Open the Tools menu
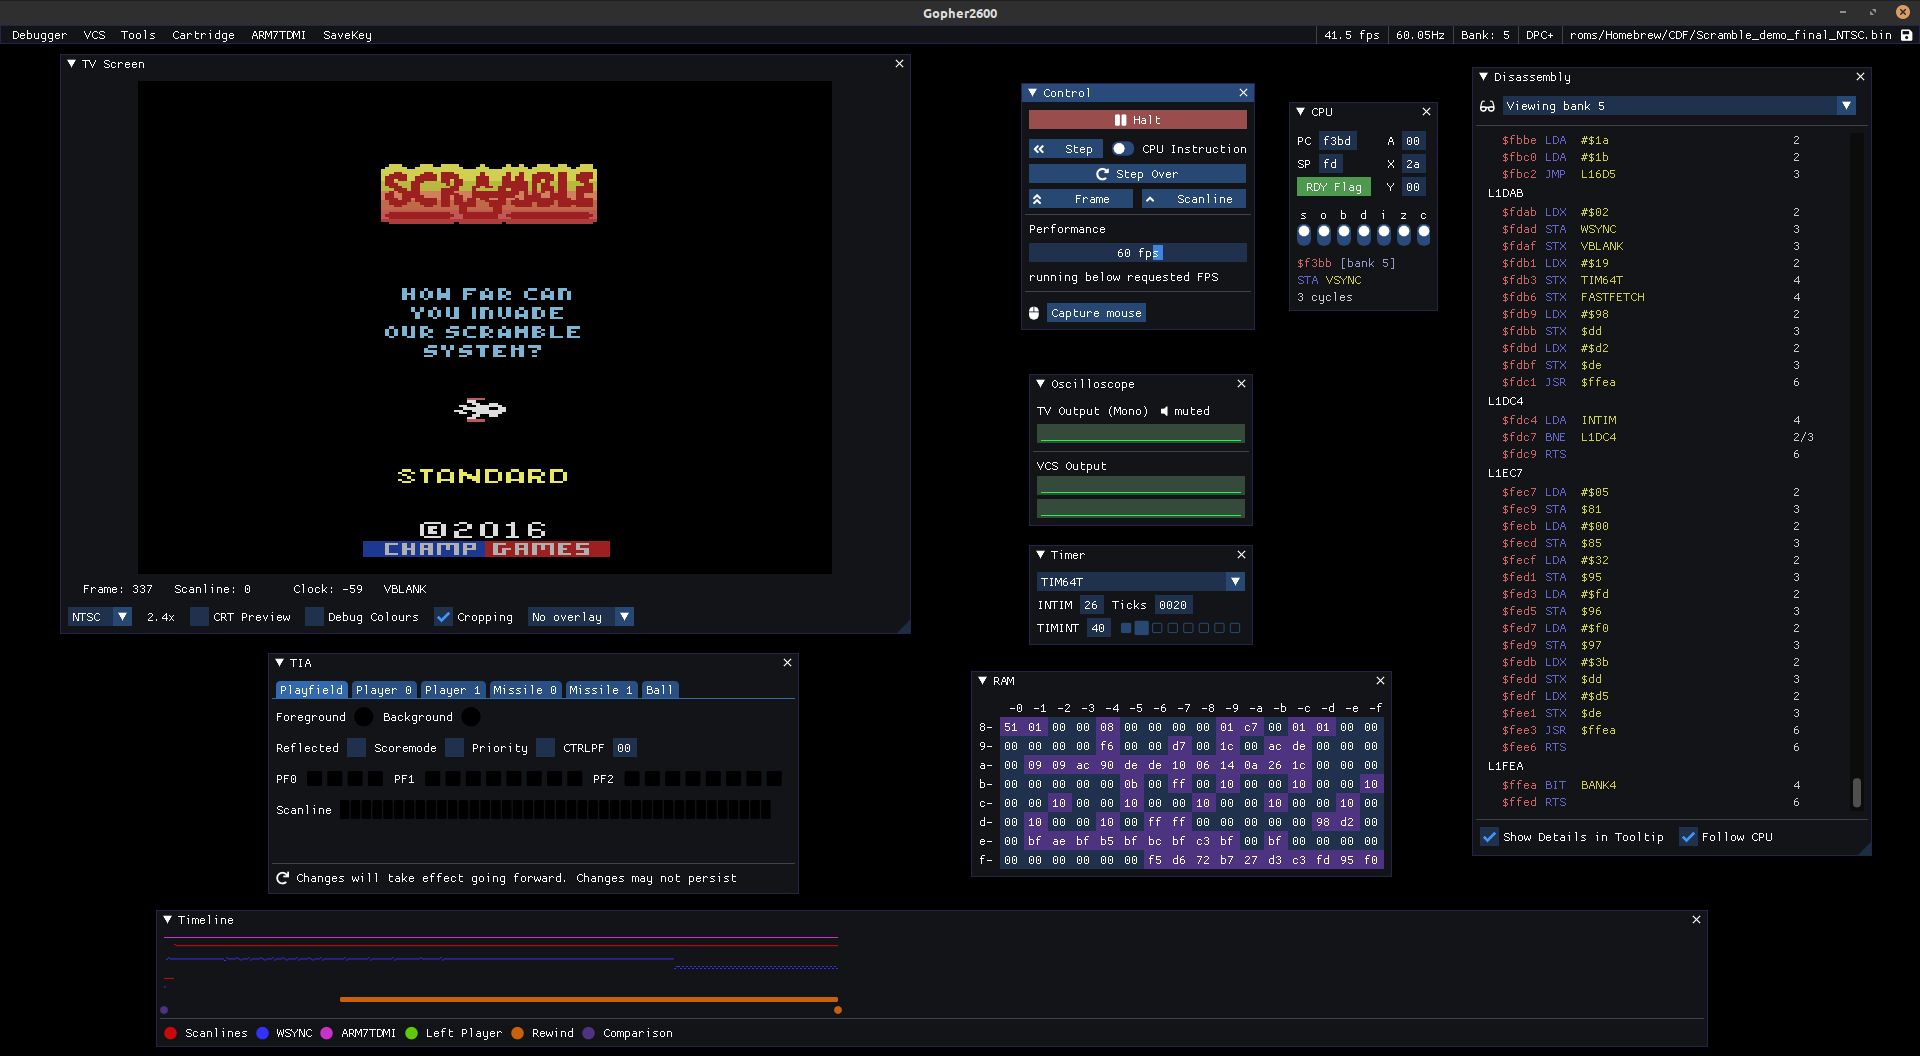 pyautogui.click(x=138, y=35)
